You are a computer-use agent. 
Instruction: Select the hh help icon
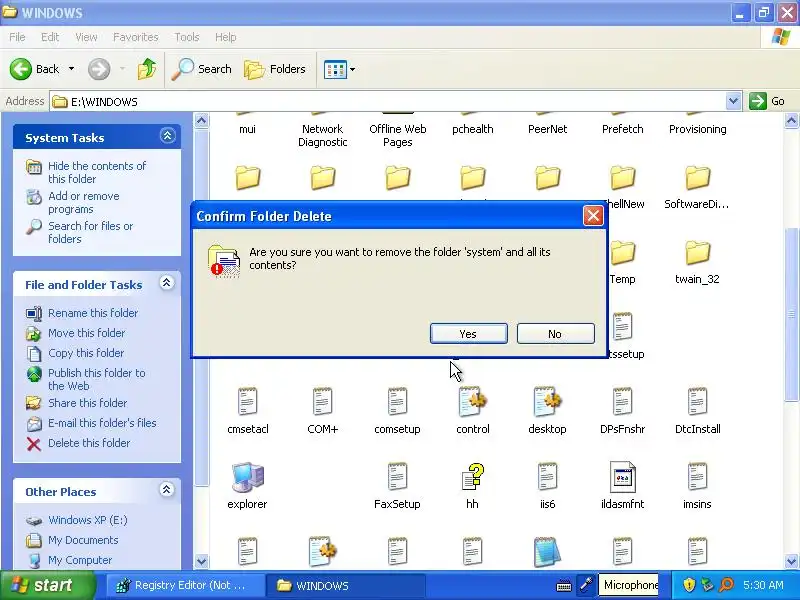[472, 477]
